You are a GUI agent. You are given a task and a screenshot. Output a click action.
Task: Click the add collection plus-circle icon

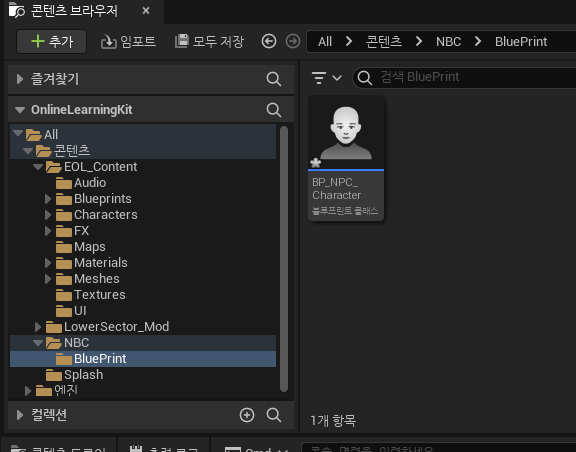(x=247, y=415)
